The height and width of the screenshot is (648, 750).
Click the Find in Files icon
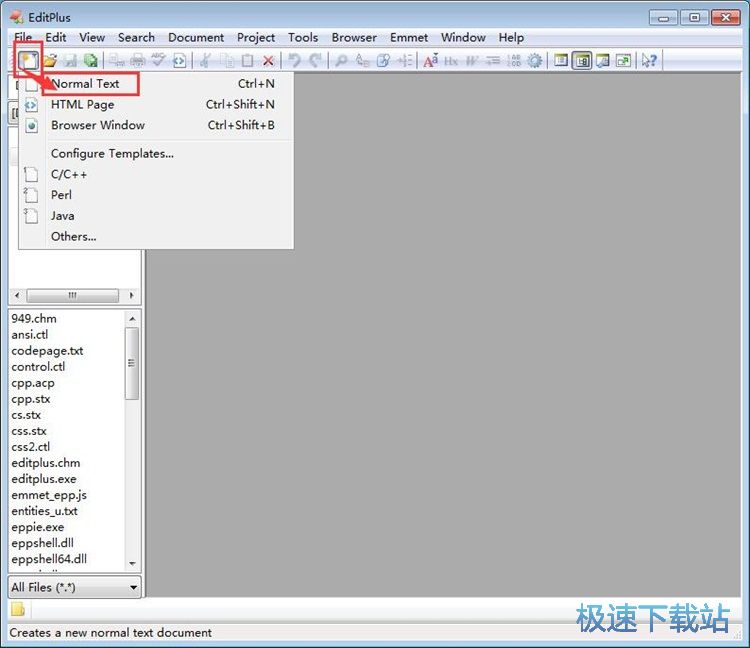coord(383,61)
